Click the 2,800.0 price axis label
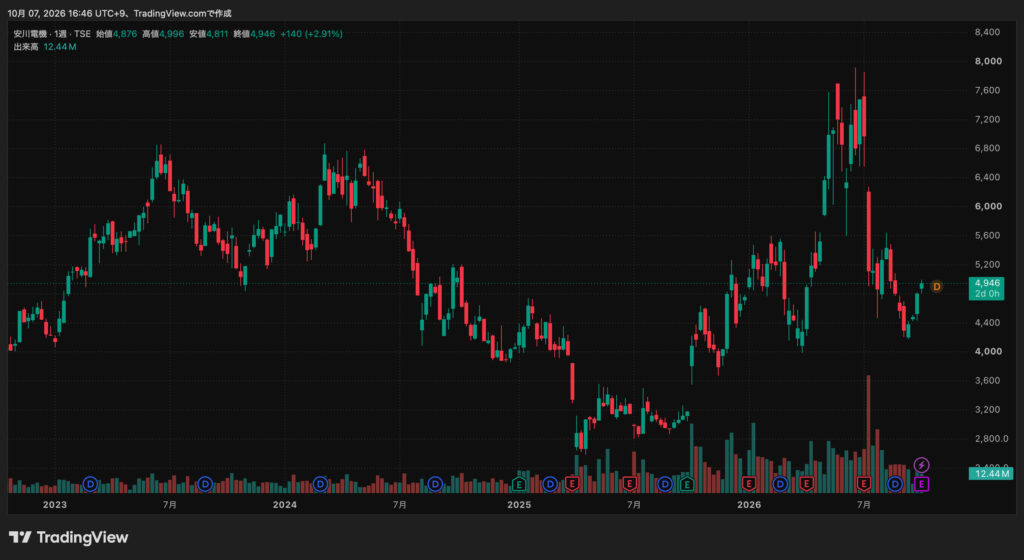Image resolution: width=1024 pixels, height=560 pixels. 991,439
